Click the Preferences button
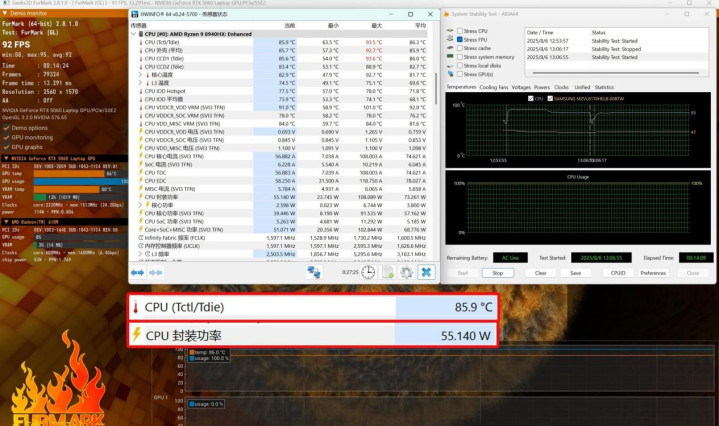This screenshot has width=719, height=426. 653,272
